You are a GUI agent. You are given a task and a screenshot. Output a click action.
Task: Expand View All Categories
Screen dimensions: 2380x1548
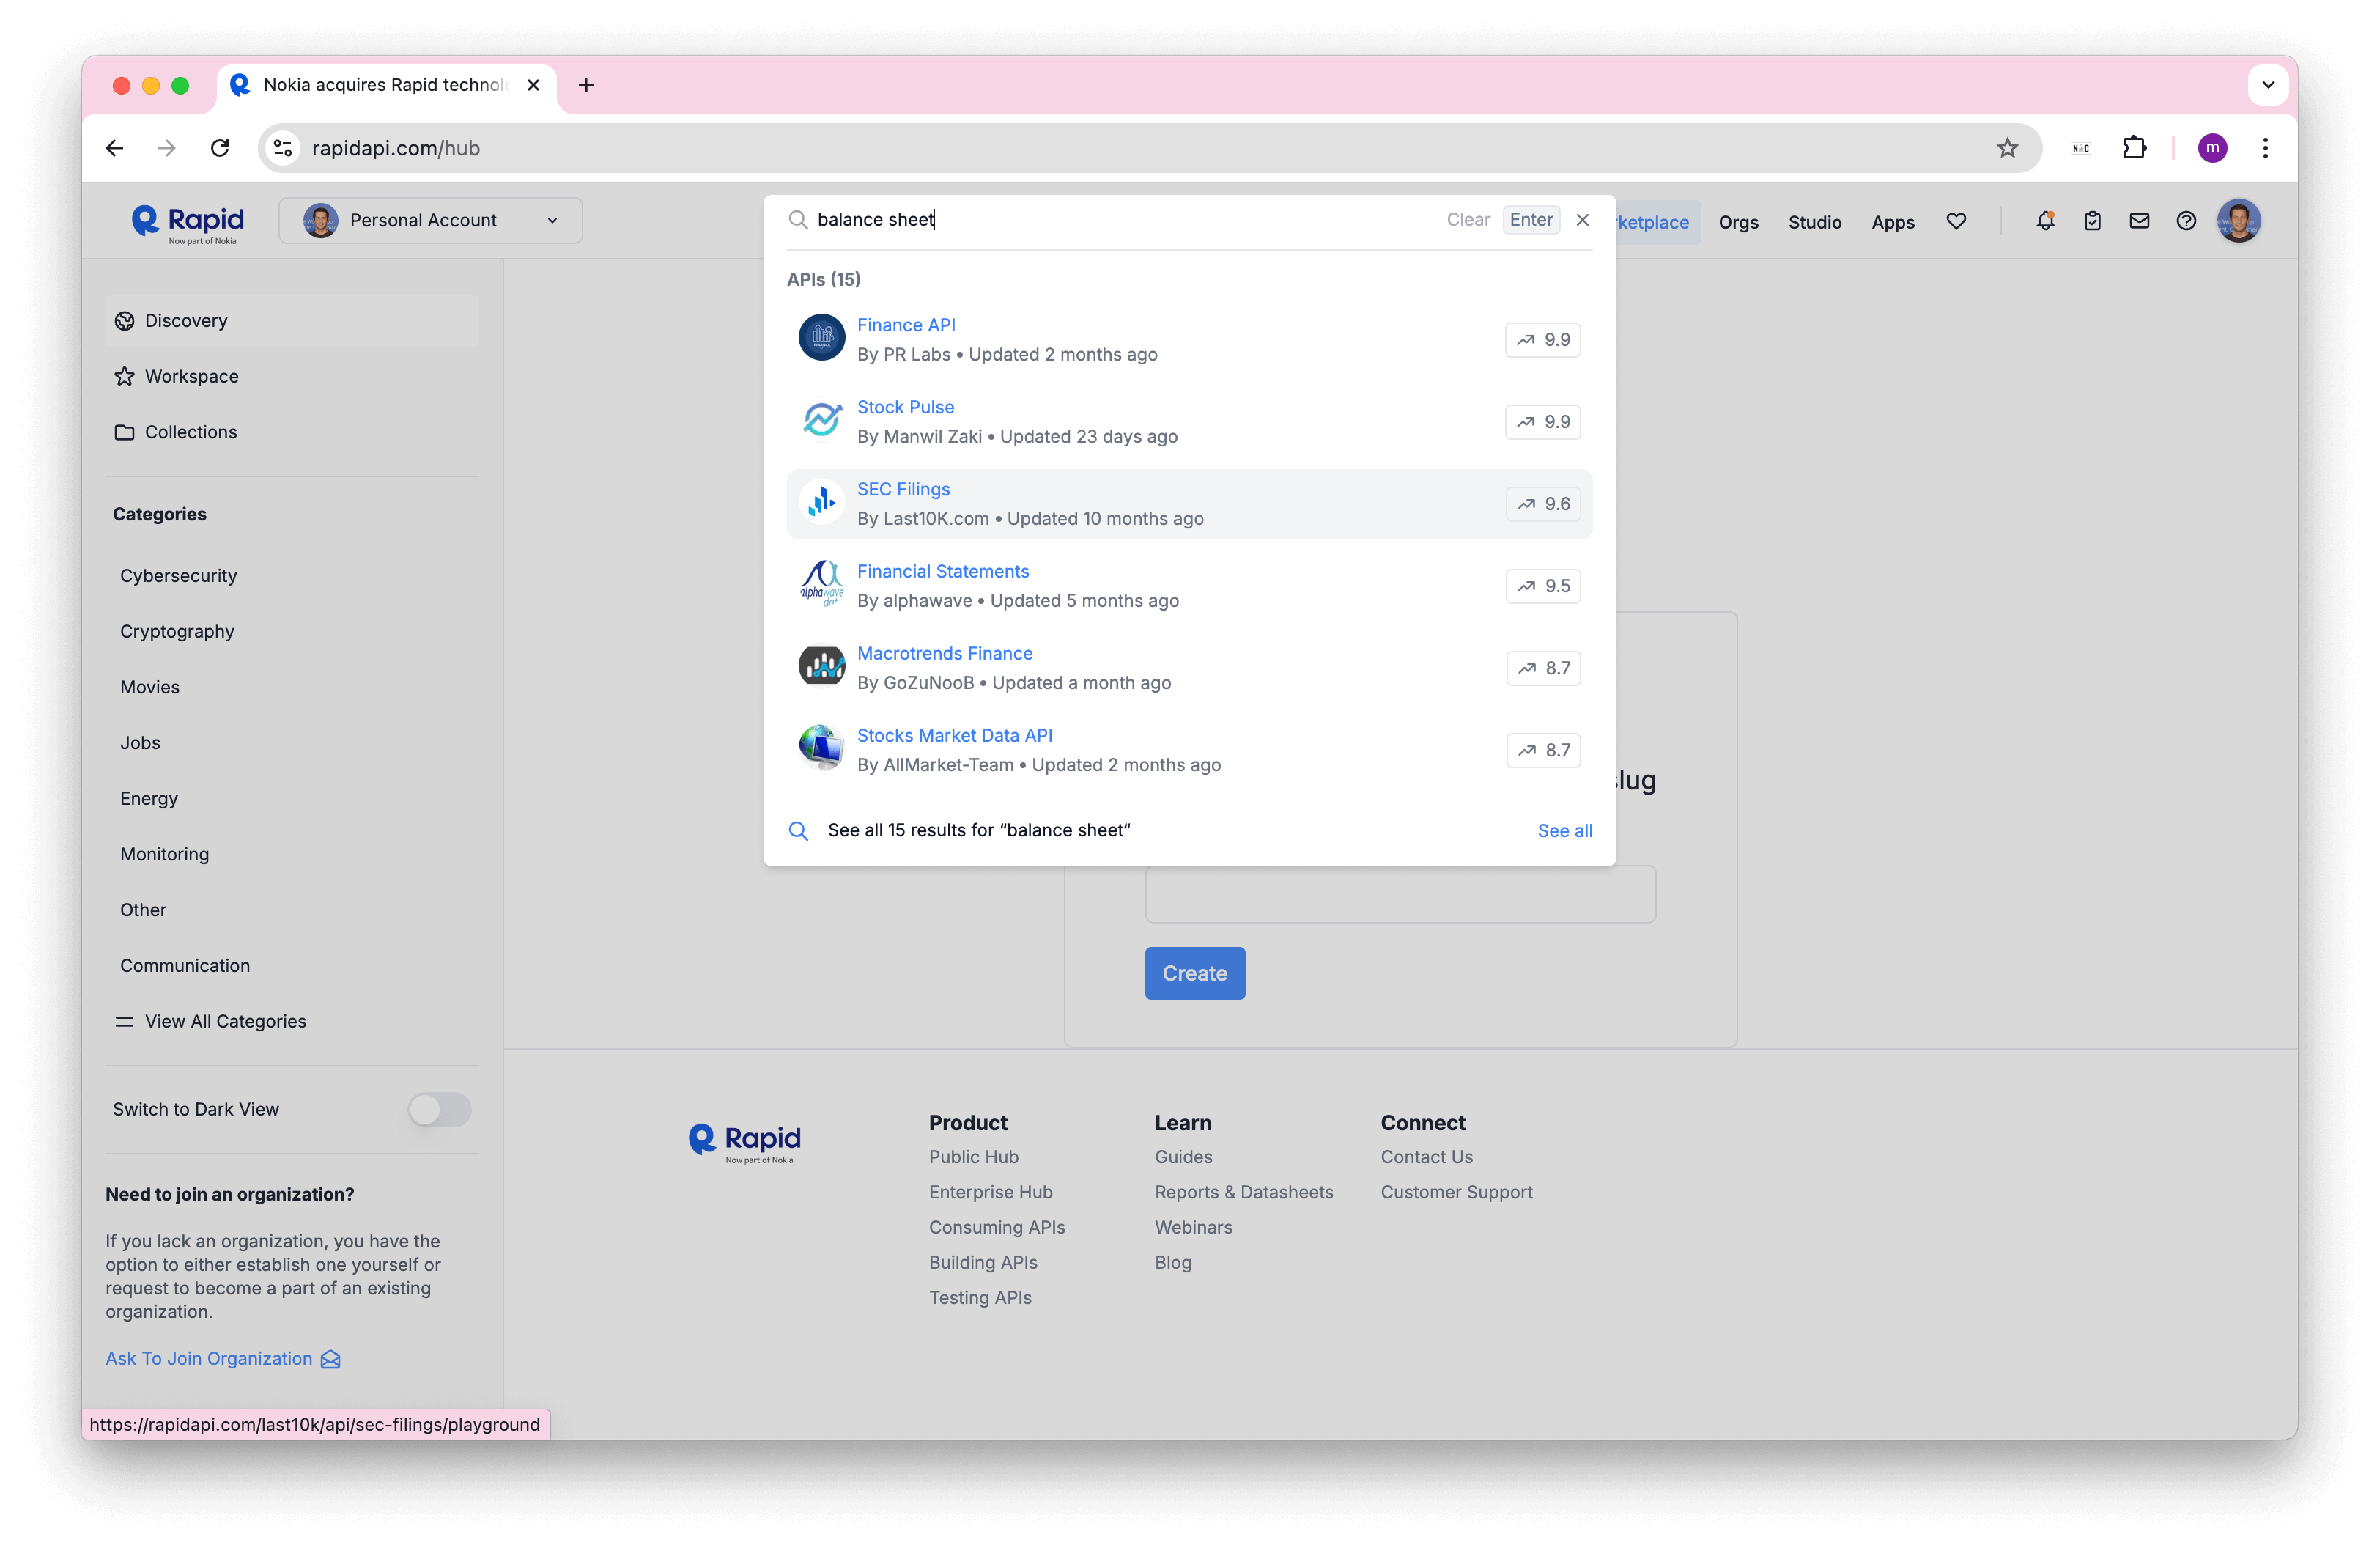click(210, 1021)
